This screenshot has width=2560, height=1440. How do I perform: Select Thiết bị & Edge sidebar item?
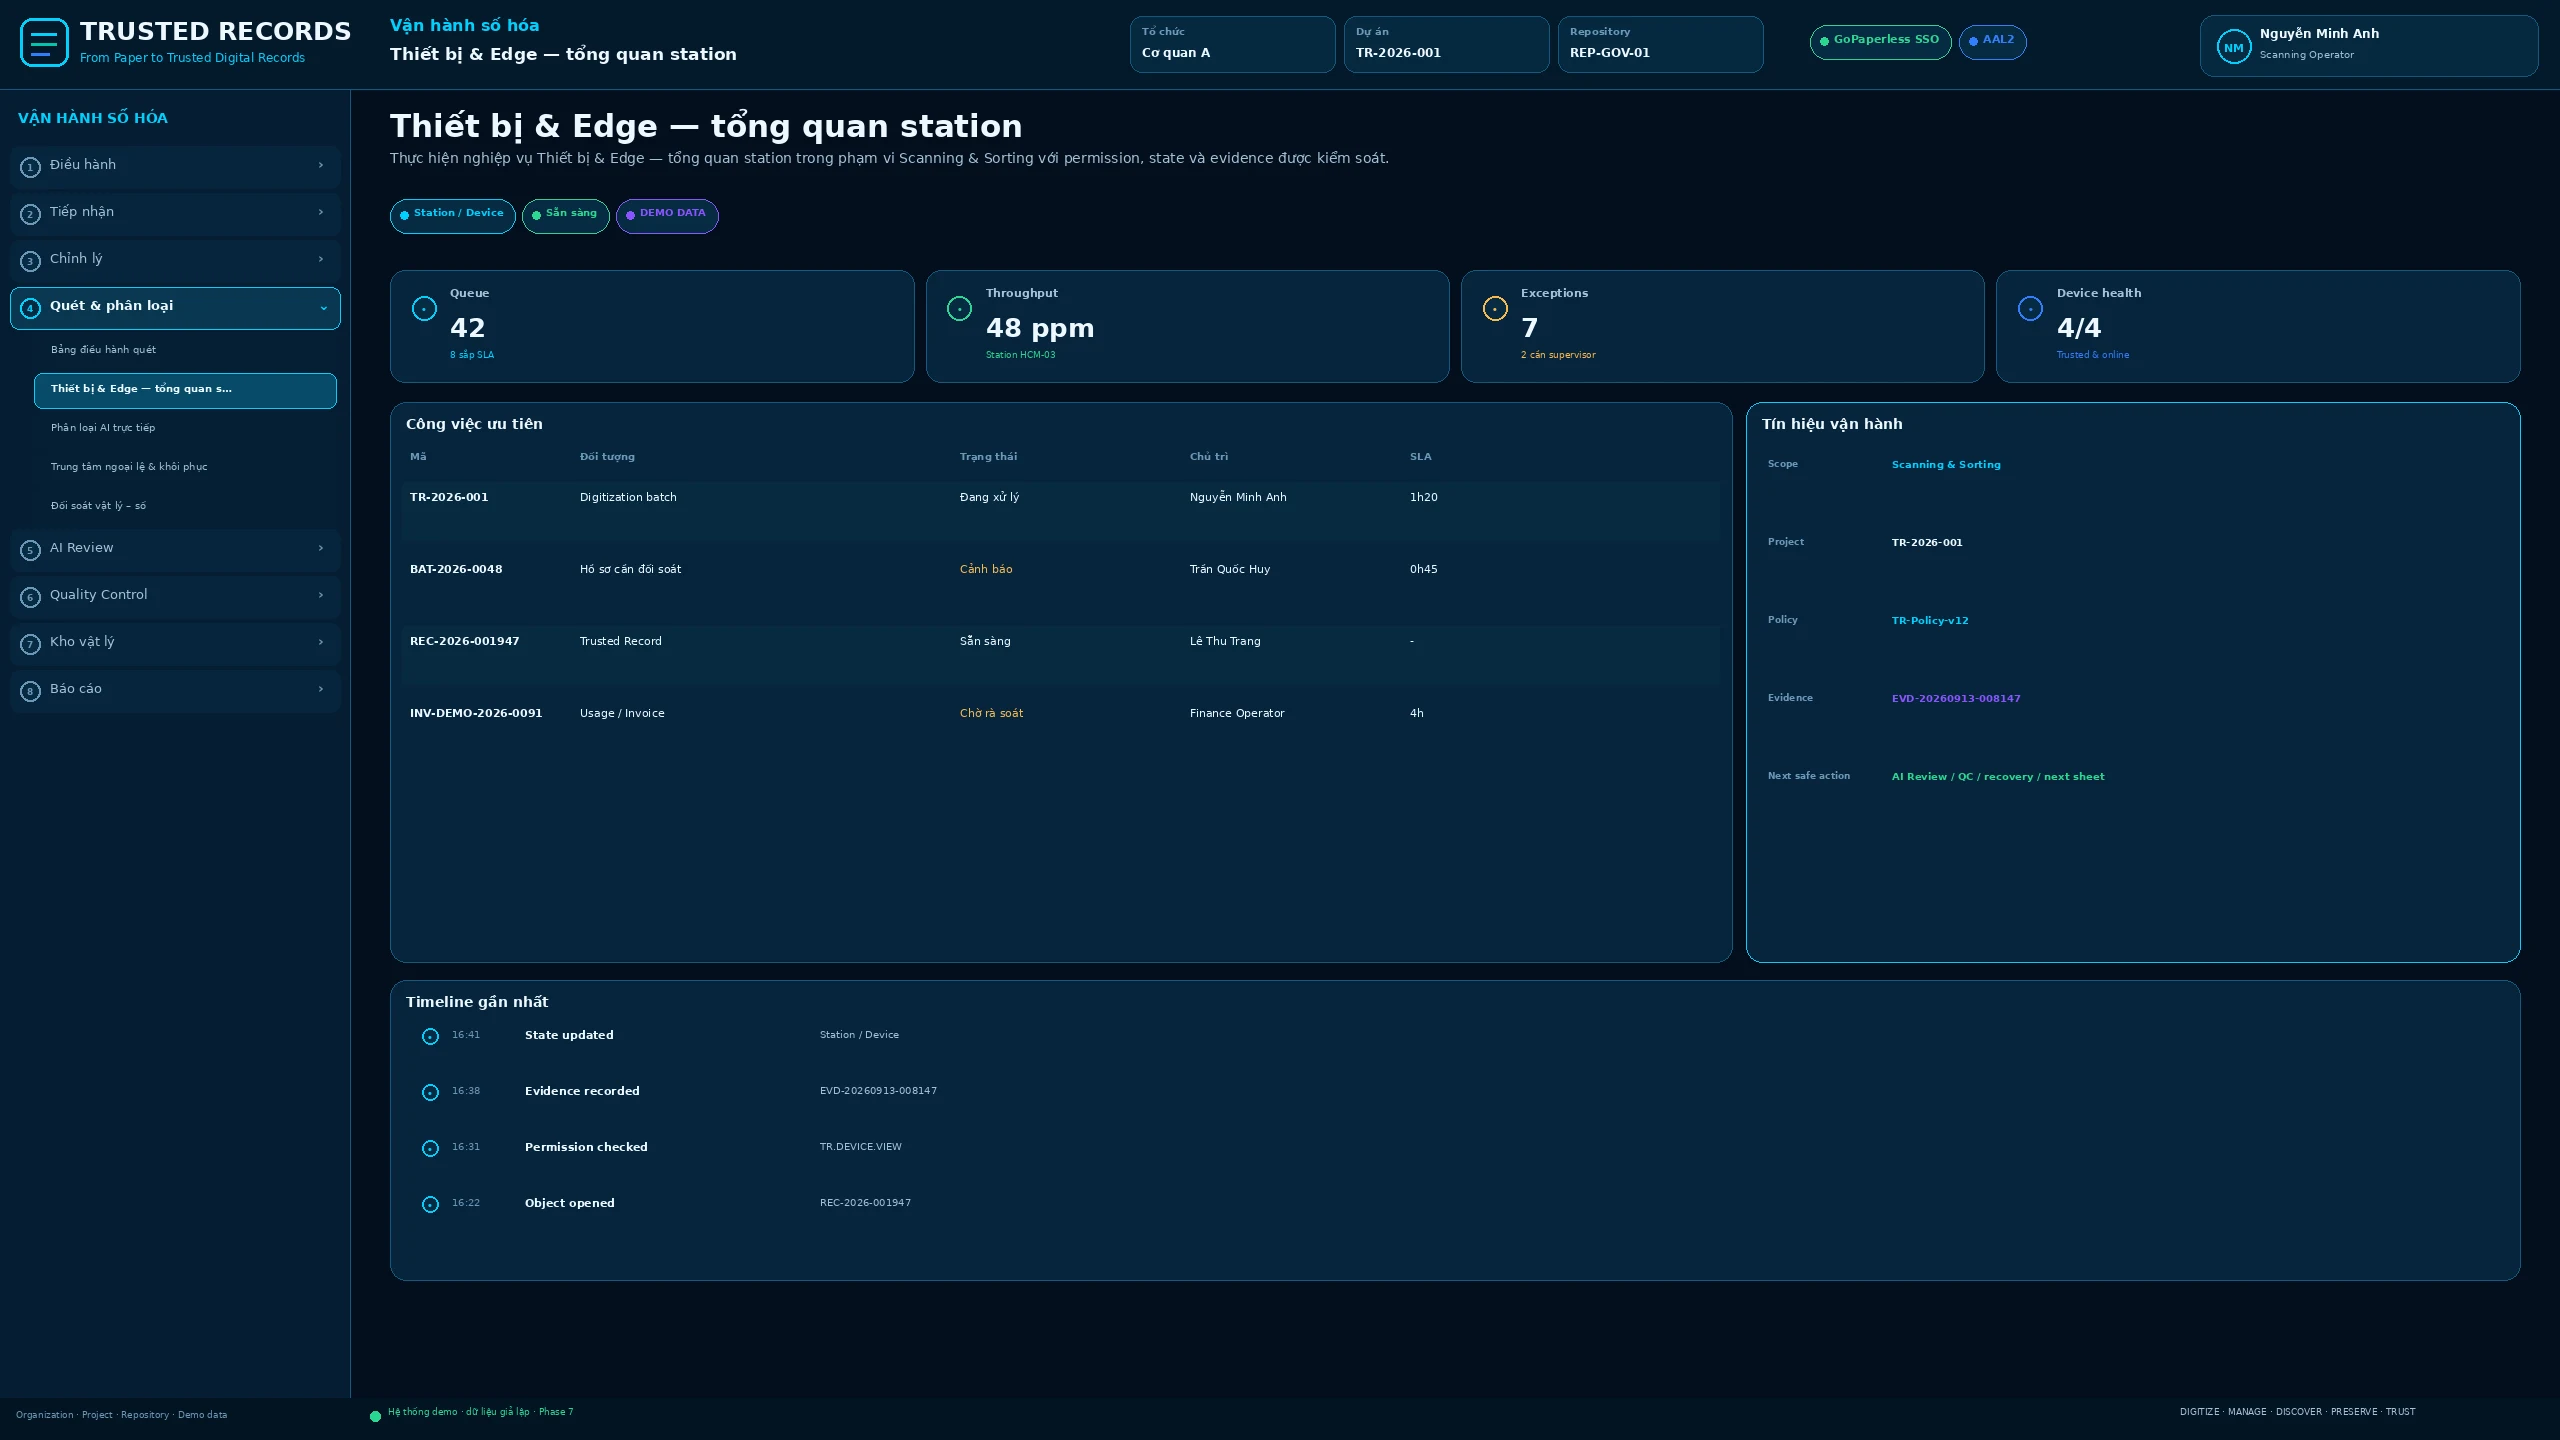click(185, 390)
